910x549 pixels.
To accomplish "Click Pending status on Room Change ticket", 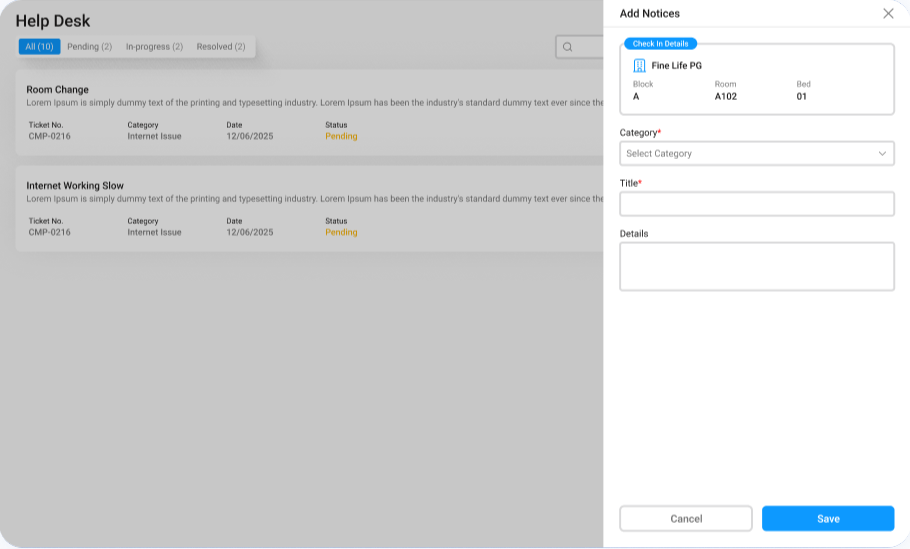I will (341, 136).
